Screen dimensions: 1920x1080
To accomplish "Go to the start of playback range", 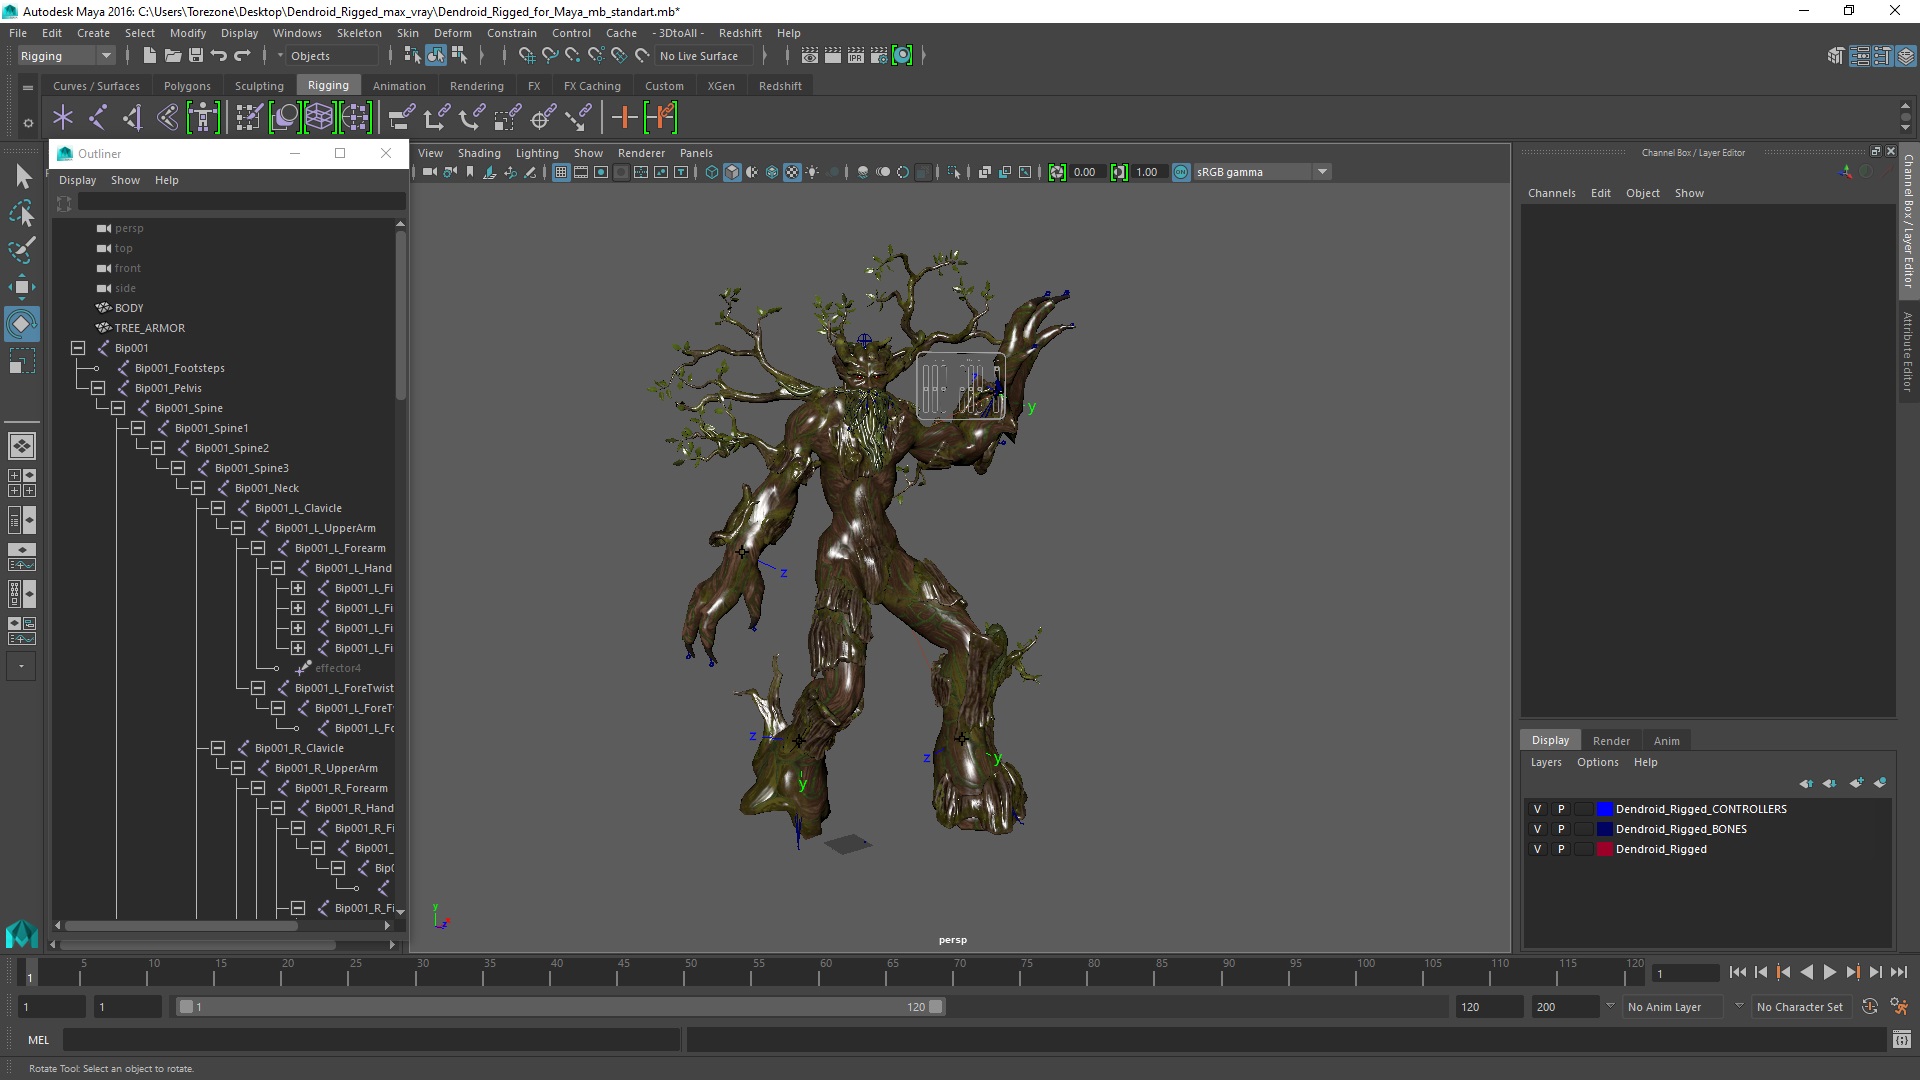I will tap(1737, 972).
